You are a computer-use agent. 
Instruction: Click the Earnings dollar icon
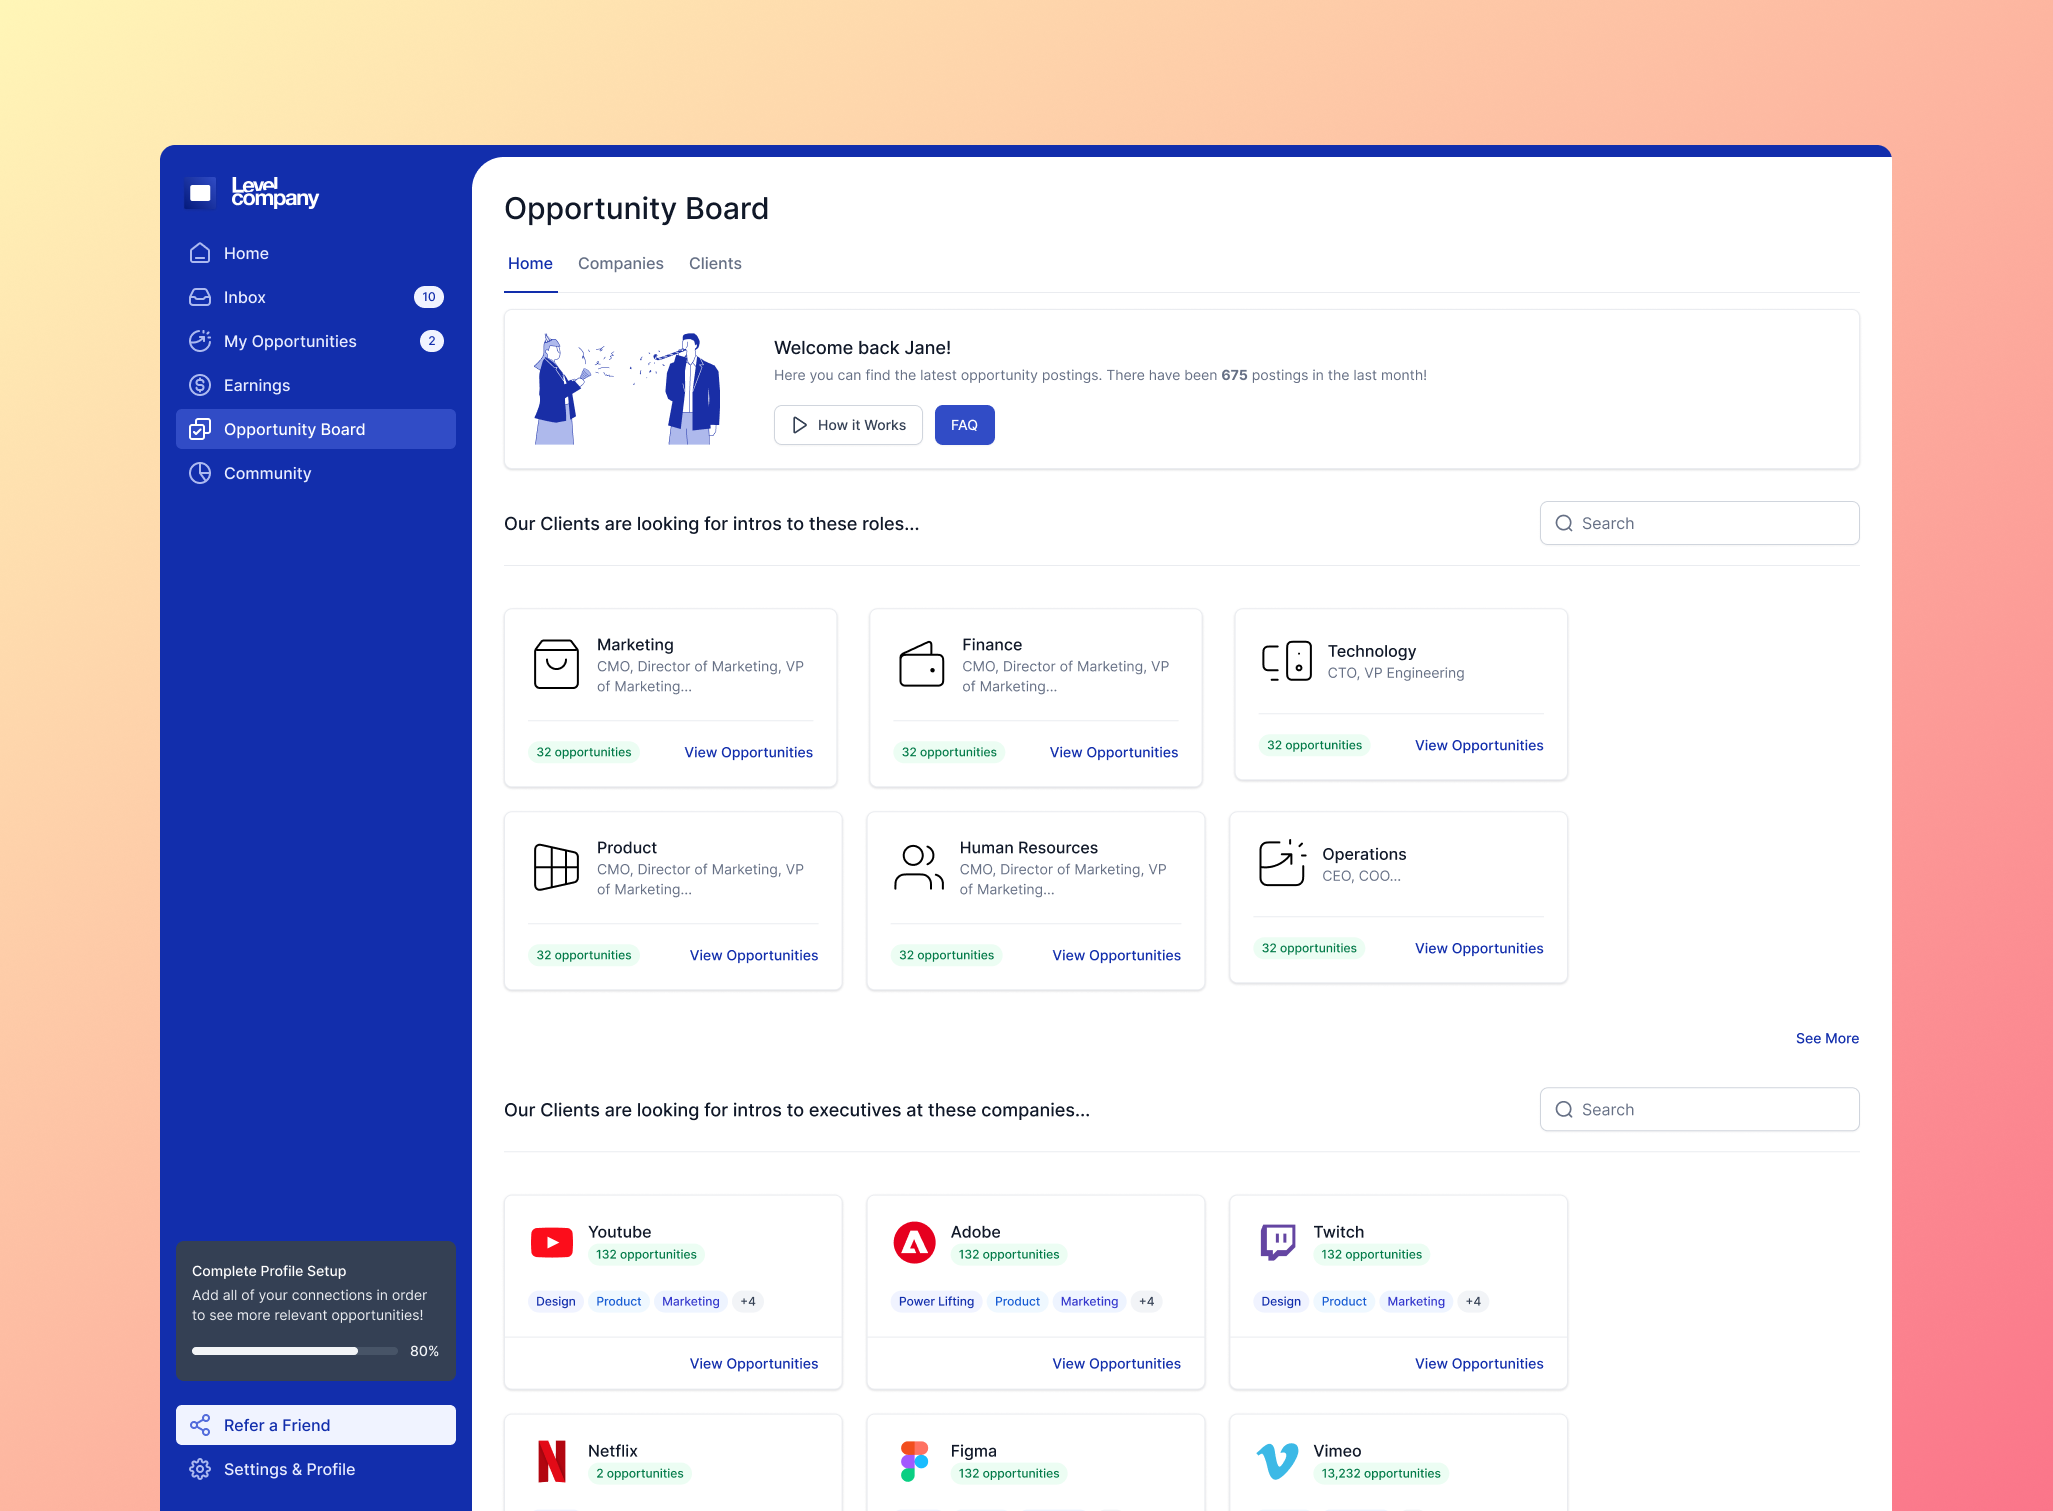200,385
